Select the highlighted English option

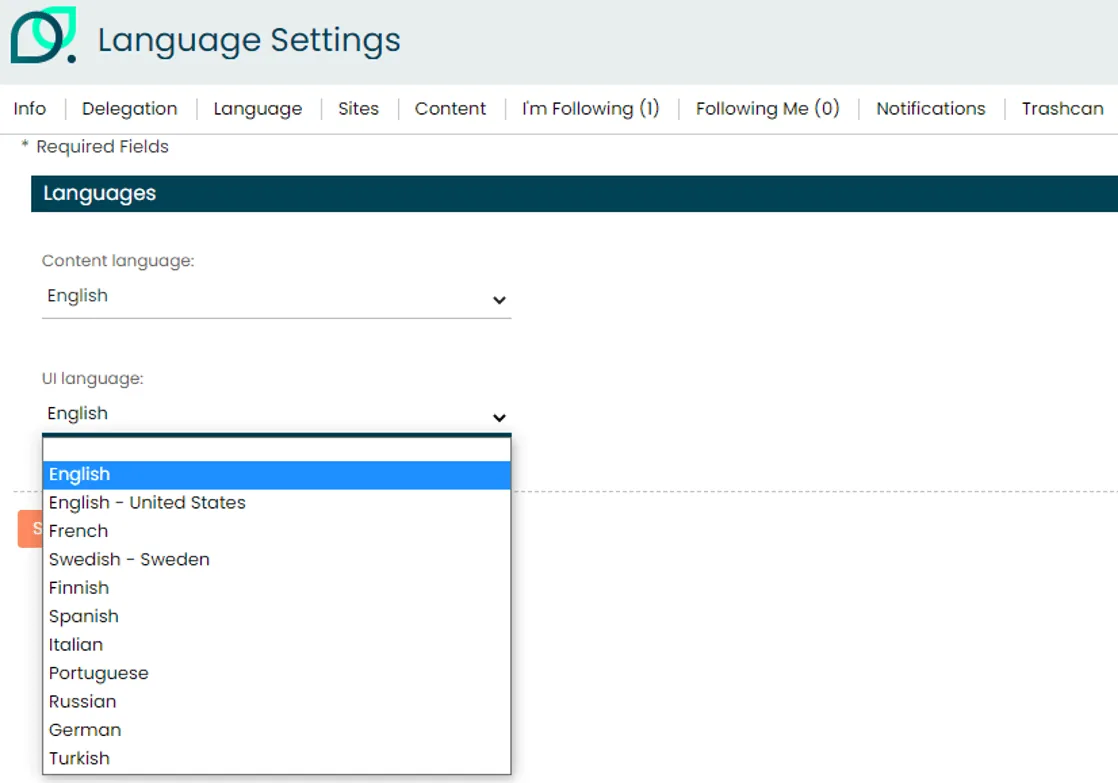point(277,475)
